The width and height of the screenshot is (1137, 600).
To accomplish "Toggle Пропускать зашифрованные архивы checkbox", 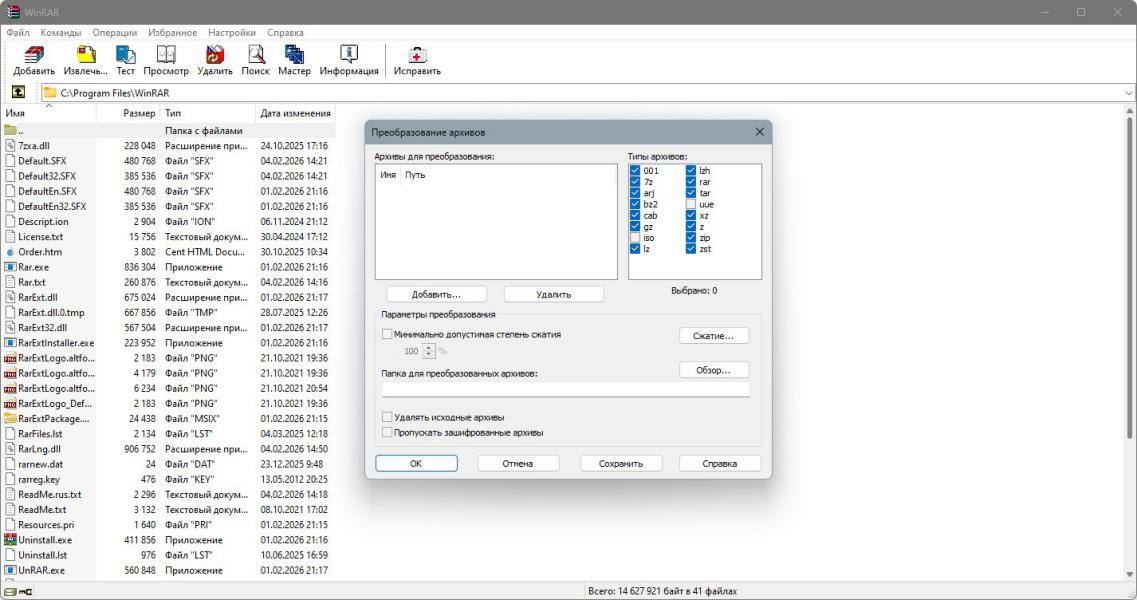I will tap(387, 432).
